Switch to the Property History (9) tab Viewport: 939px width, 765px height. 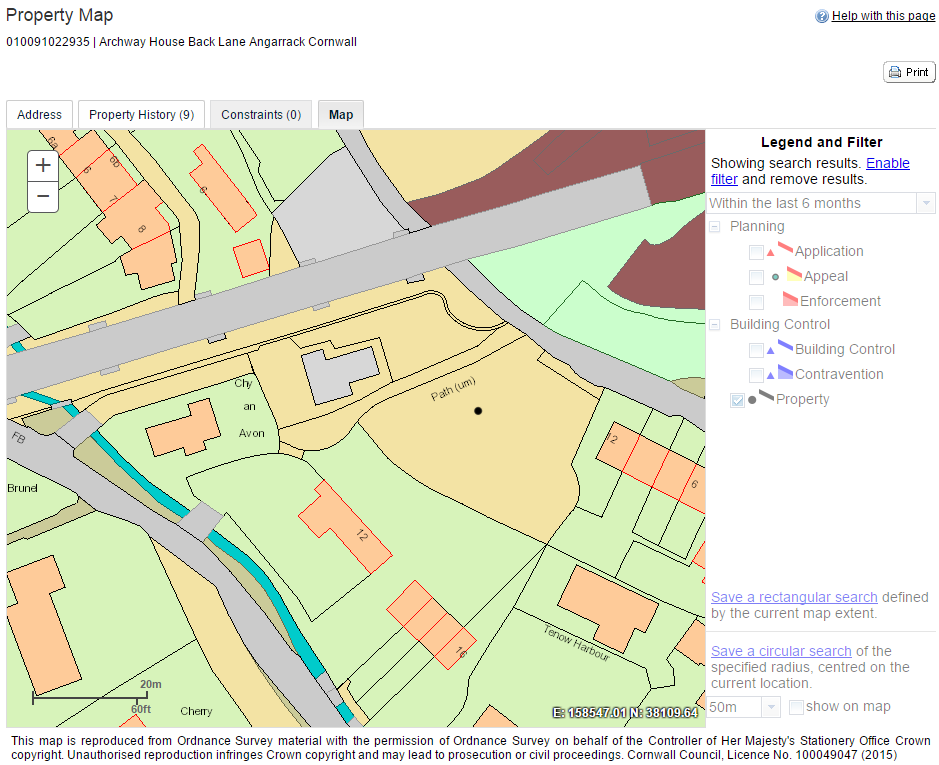click(x=141, y=115)
